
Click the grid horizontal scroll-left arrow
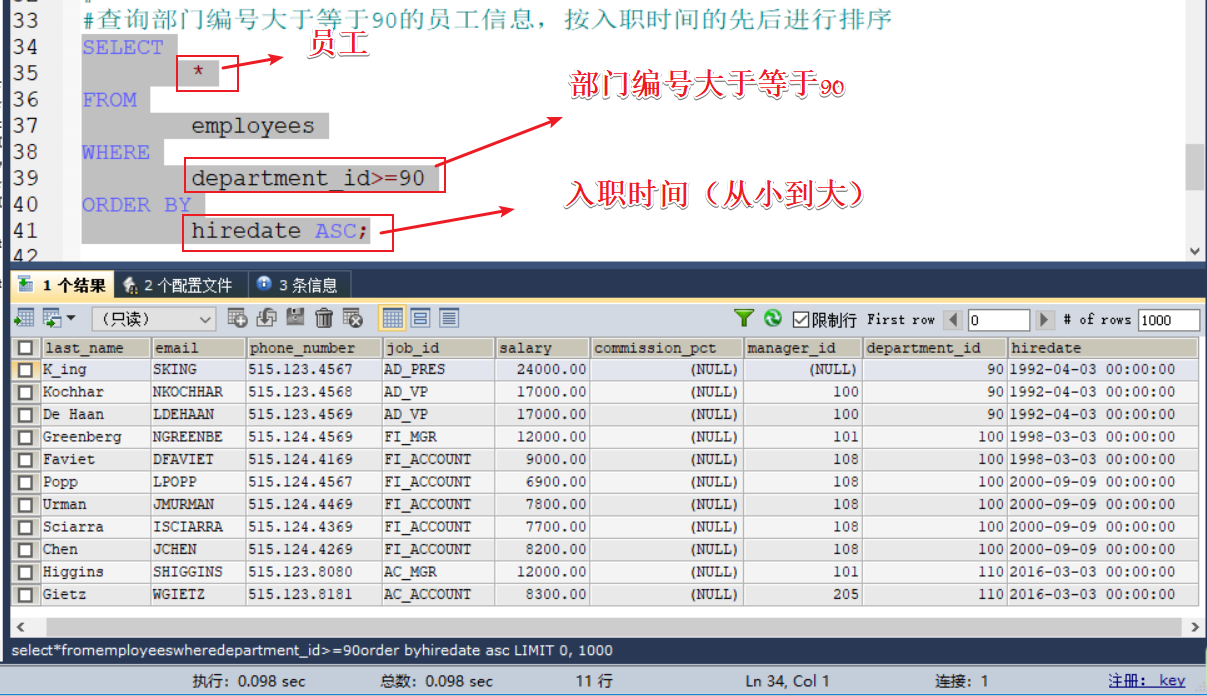click(19, 627)
